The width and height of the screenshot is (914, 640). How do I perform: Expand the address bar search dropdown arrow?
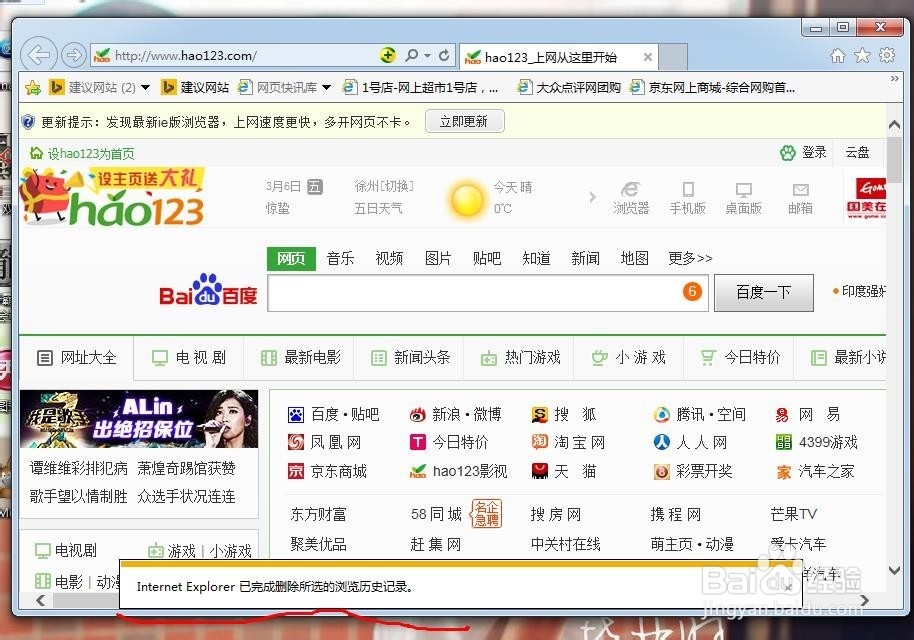click(x=427, y=55)
